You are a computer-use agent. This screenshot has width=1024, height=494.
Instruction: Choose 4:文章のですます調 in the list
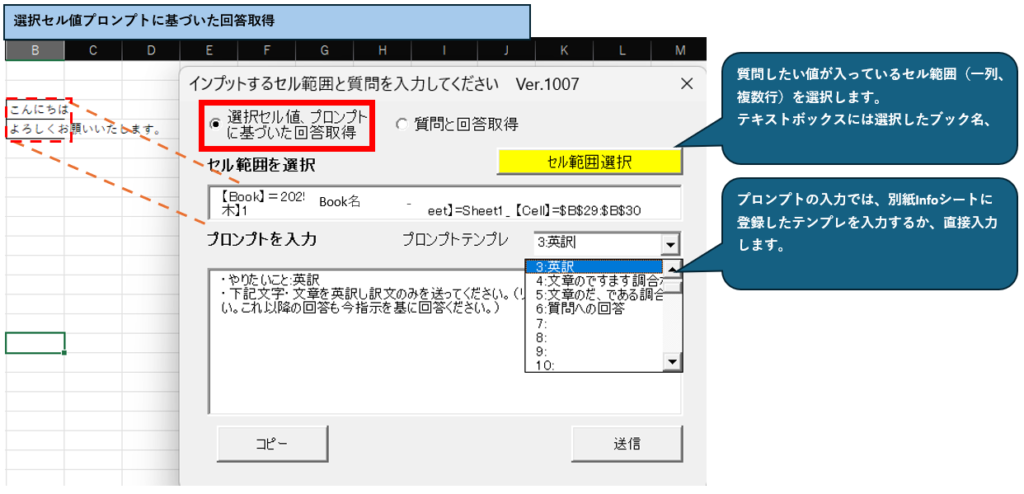pyautogui.click(x=595, y=281)
